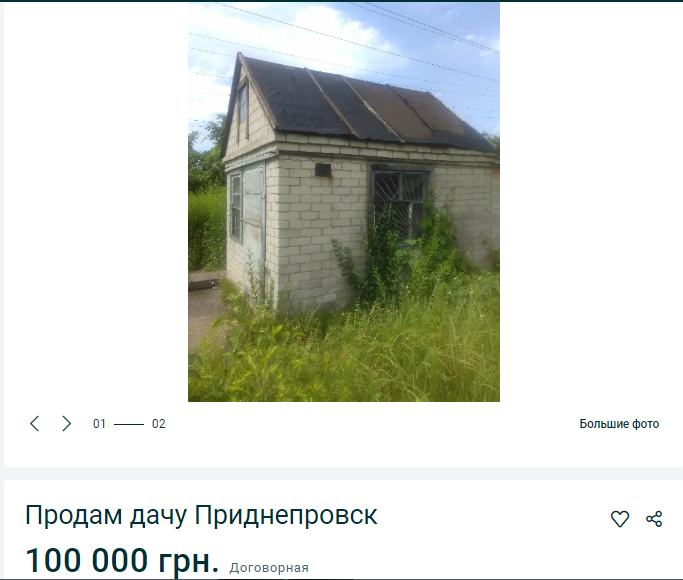
Task: Click the attic window in the photo
Action: pyautogui.click(x=243, y=111)
